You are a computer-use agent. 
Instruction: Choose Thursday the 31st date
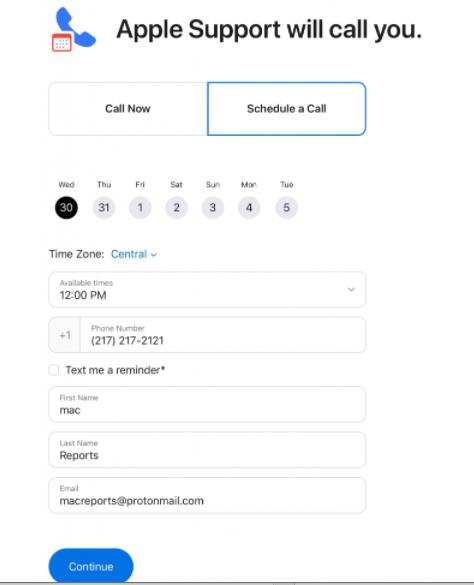click(104, 207)
